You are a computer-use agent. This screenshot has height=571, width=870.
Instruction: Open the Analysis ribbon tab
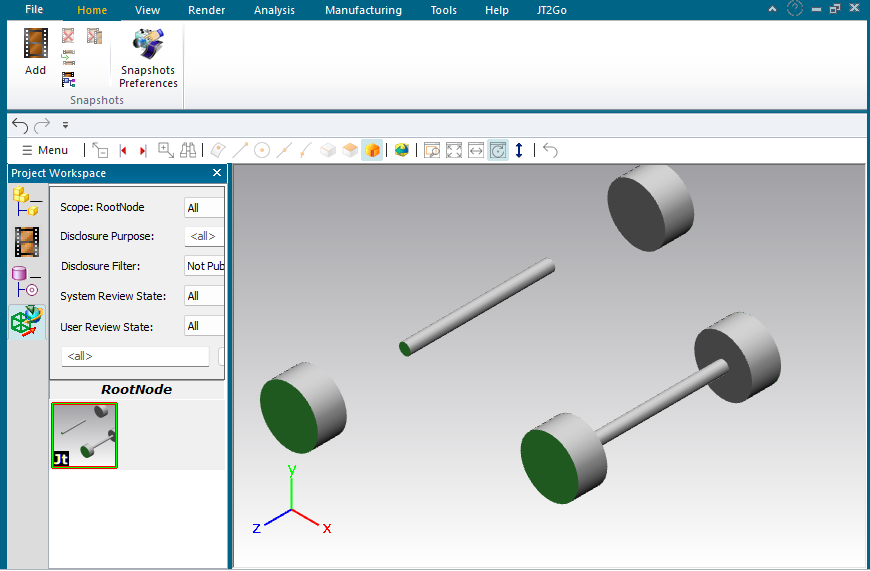(274, 10)
